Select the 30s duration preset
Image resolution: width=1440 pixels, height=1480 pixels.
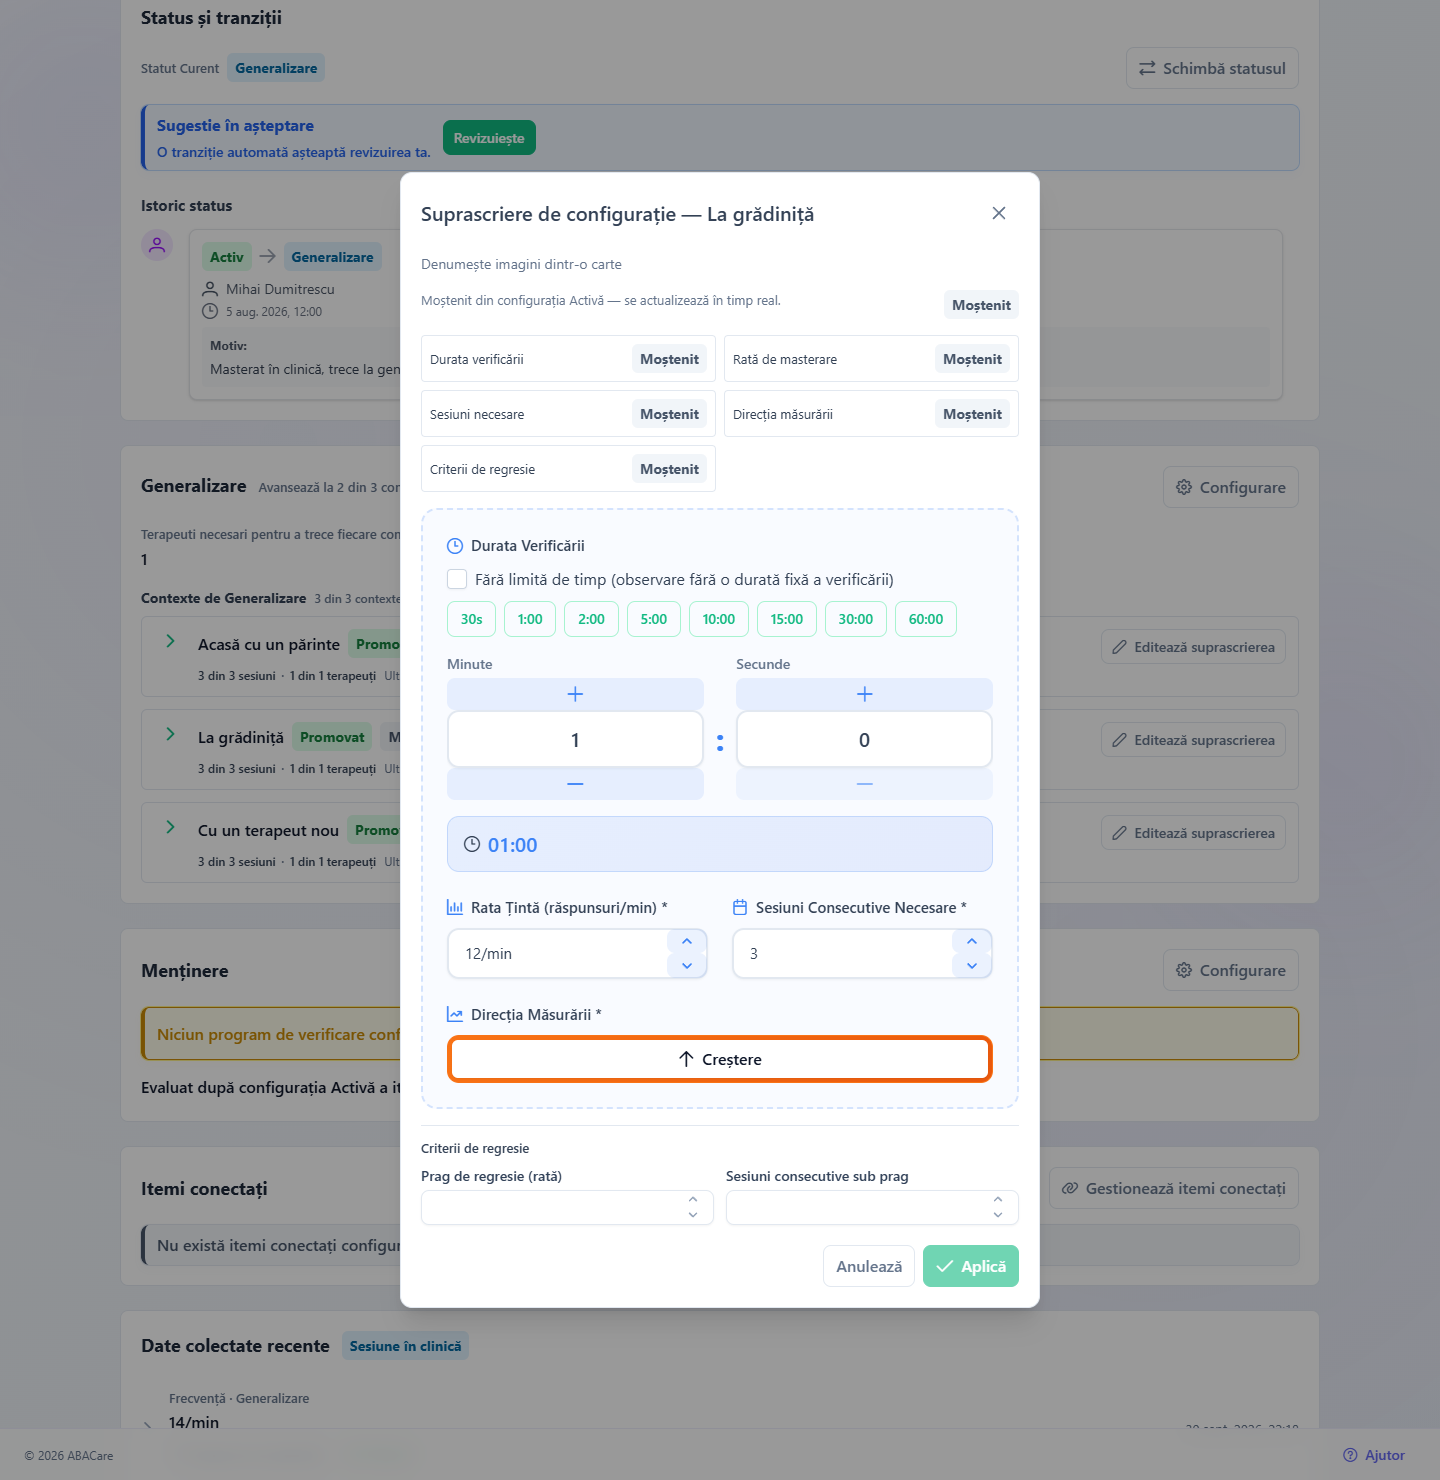tap(471, 619)
